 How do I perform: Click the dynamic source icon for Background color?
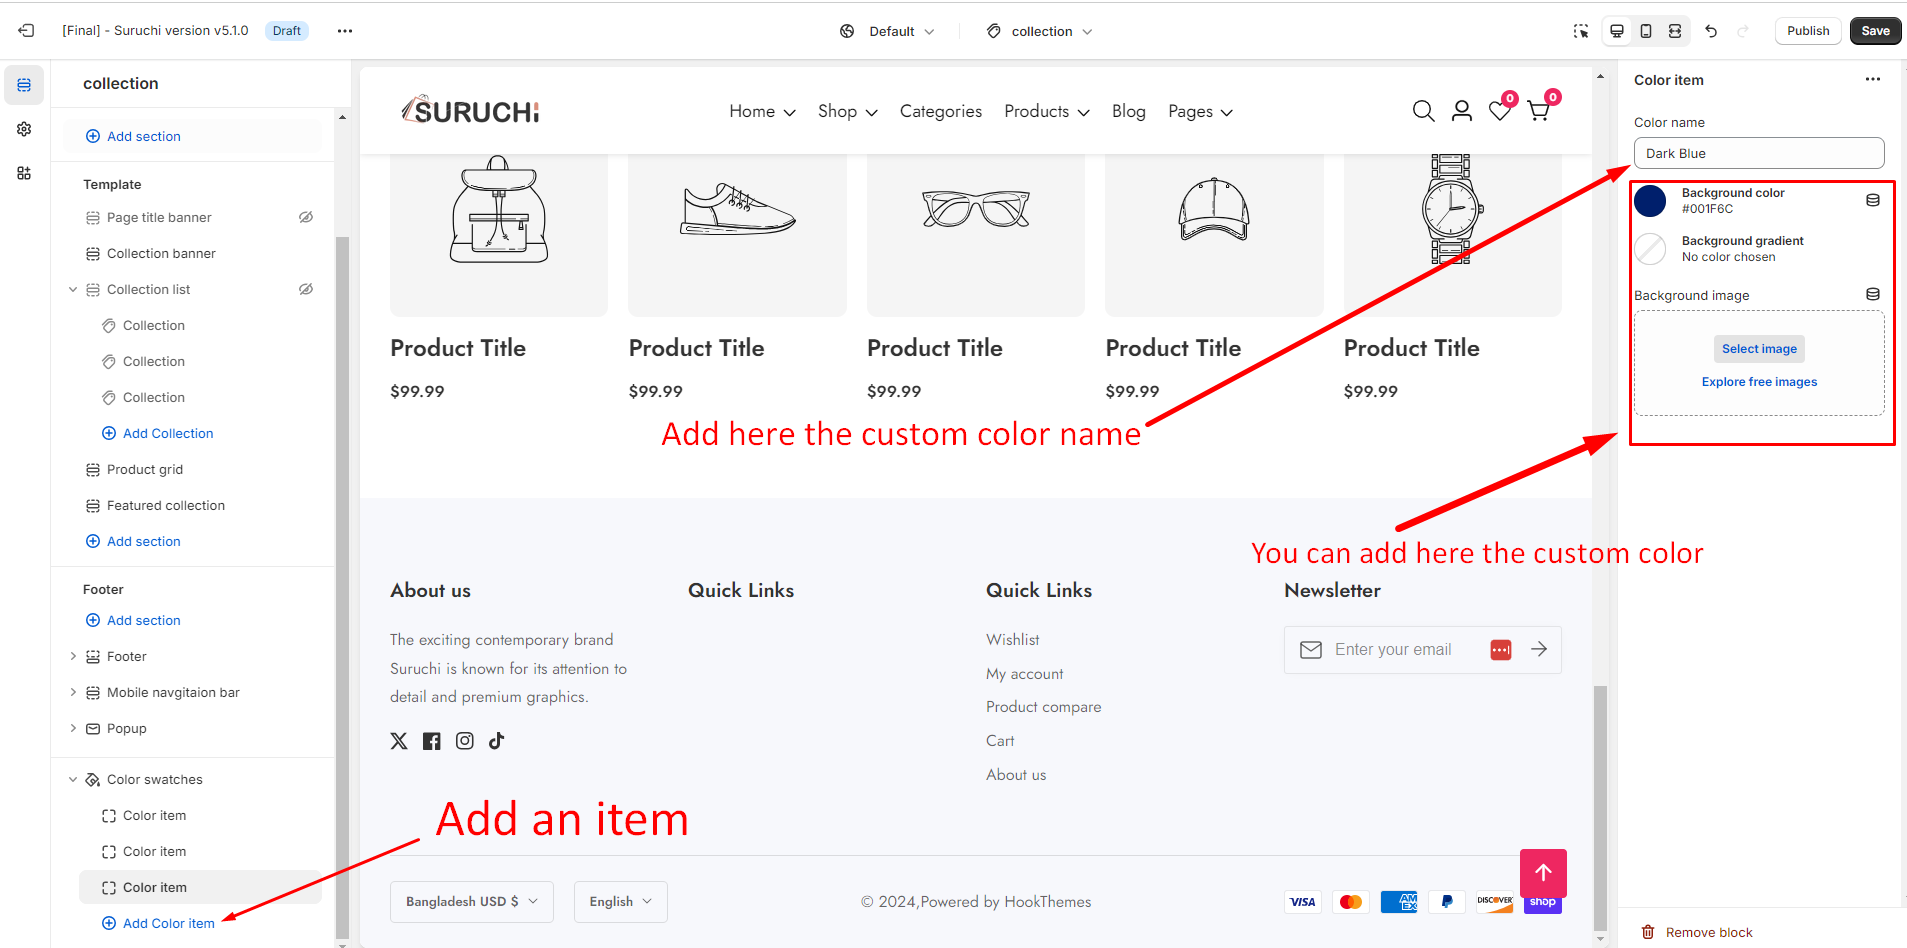pyautogui.click(x=1873, y=200)
